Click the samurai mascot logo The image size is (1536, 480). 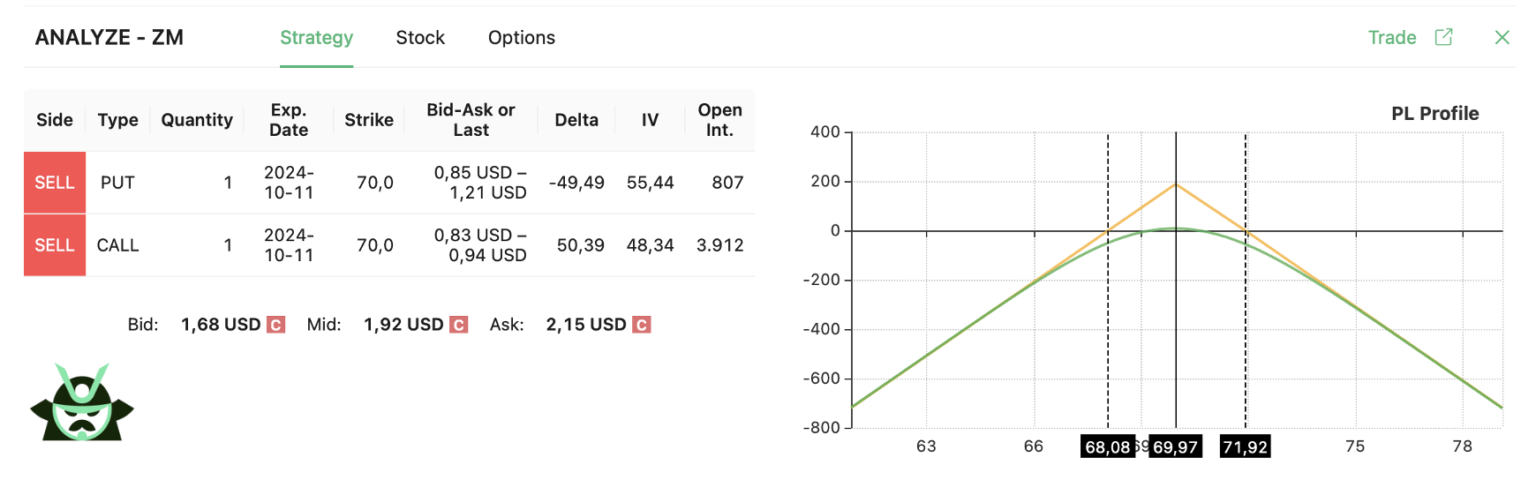[82, 401]
